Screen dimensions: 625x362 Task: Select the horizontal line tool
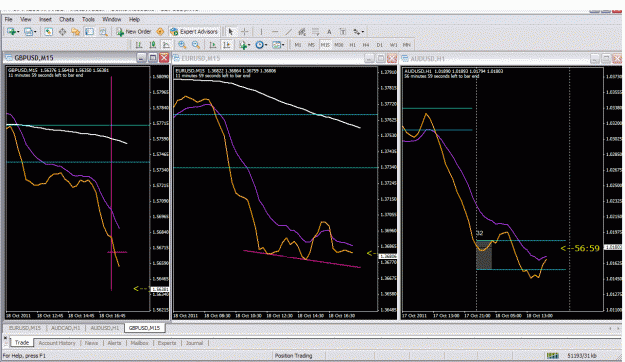point(275,31)
